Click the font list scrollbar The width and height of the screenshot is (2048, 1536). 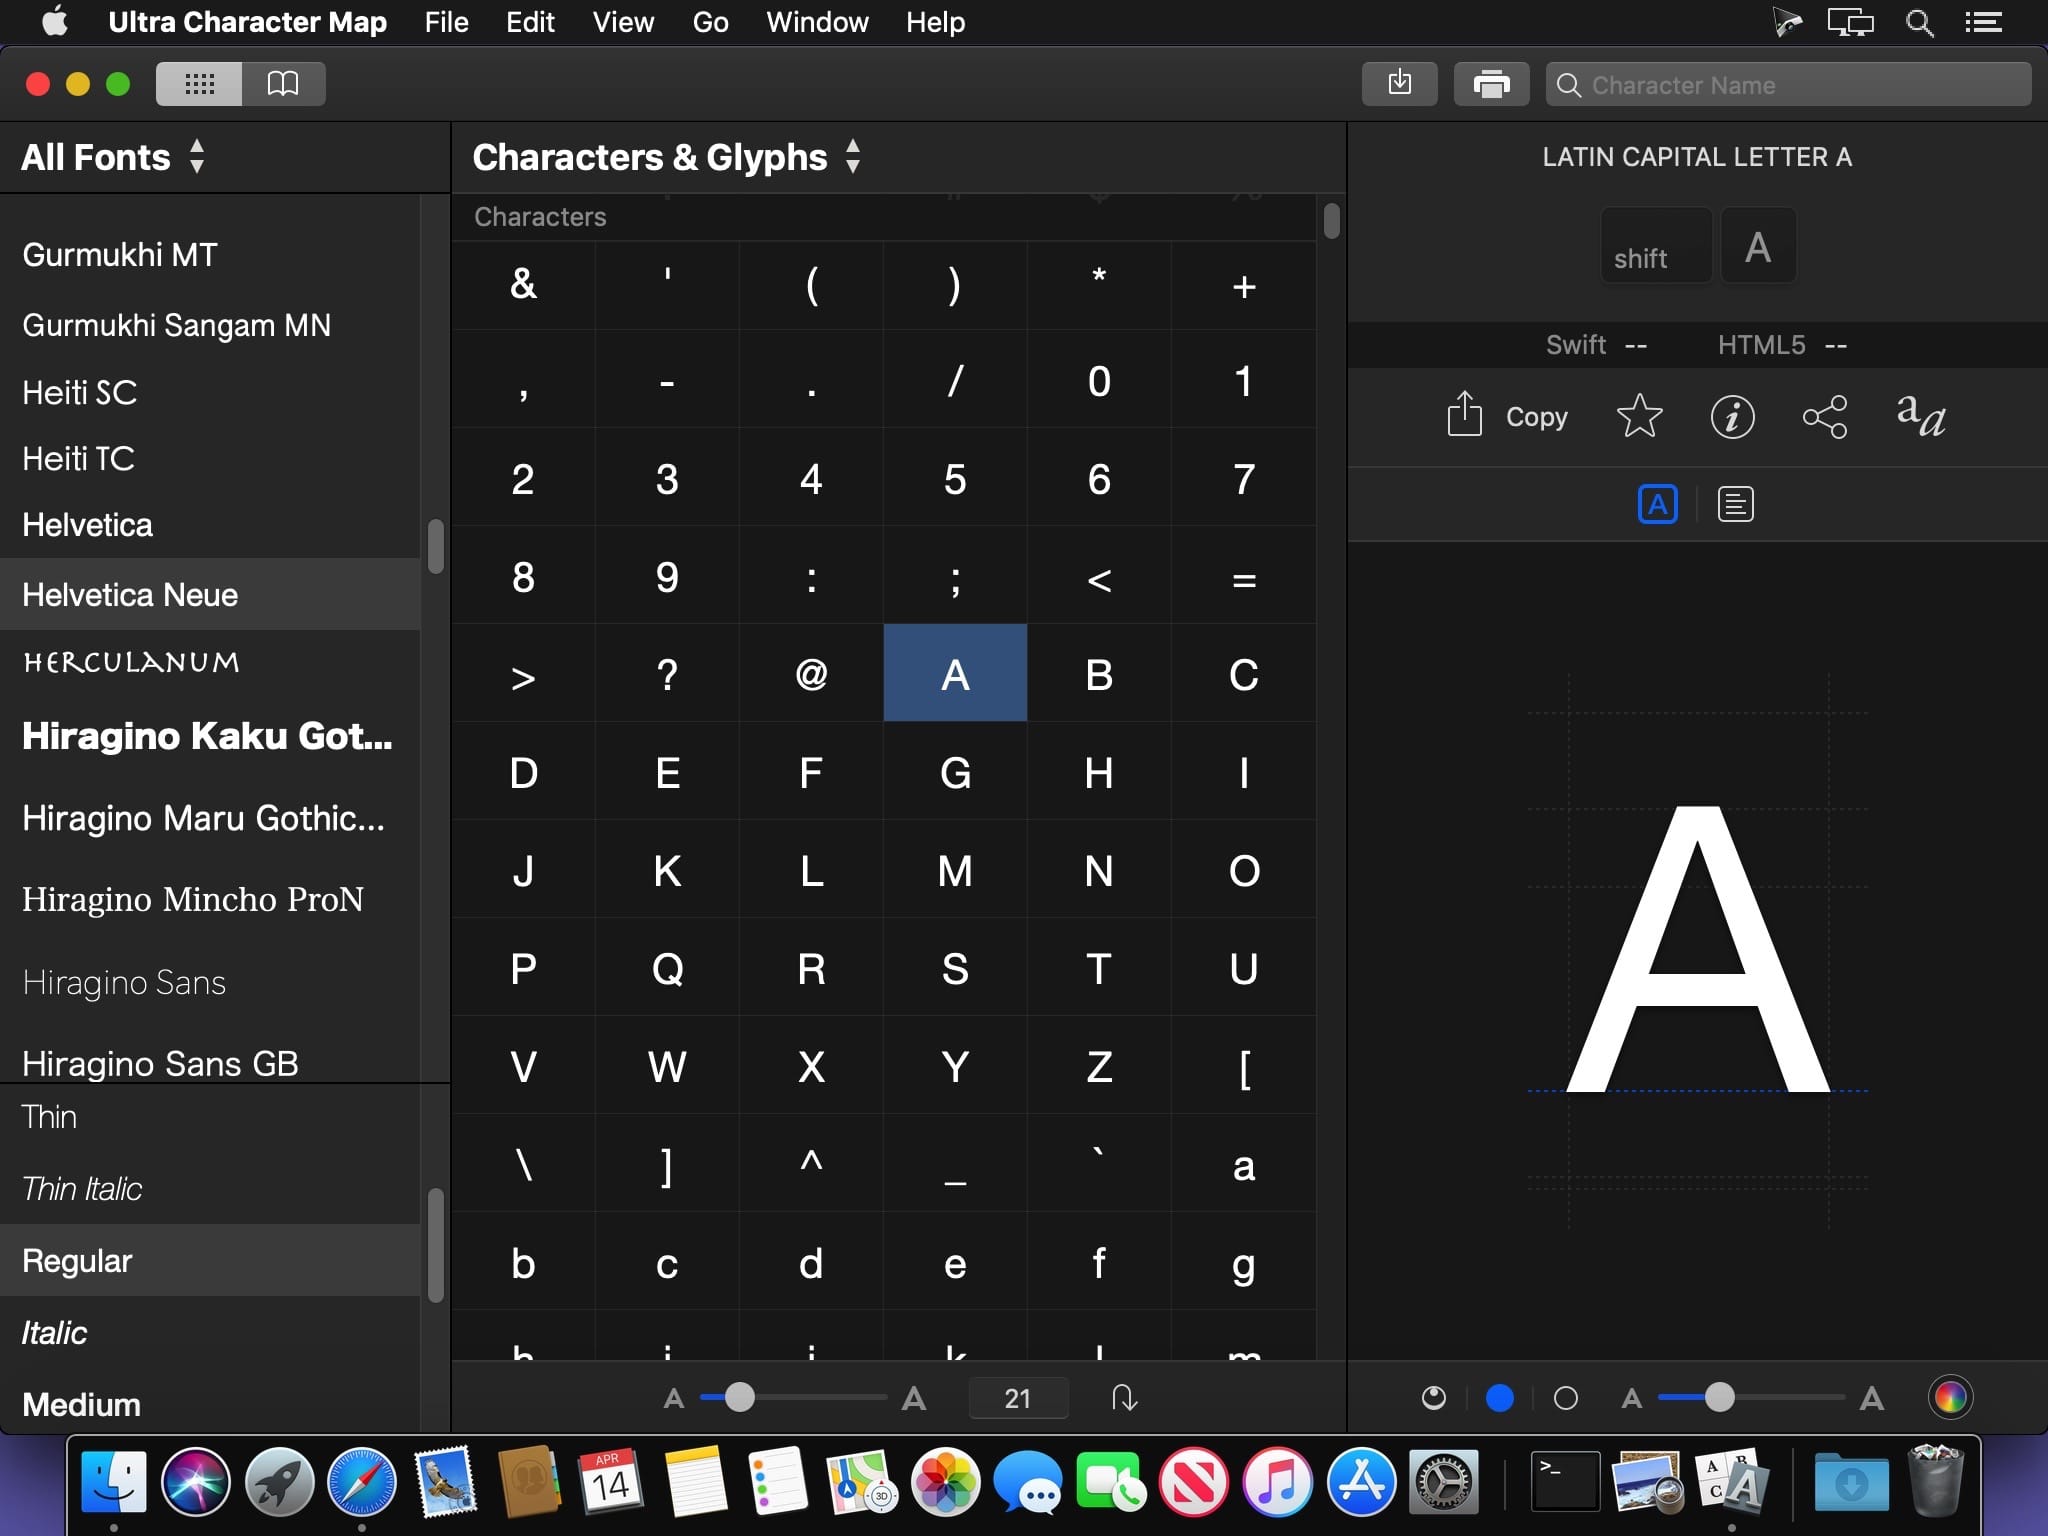435,546
